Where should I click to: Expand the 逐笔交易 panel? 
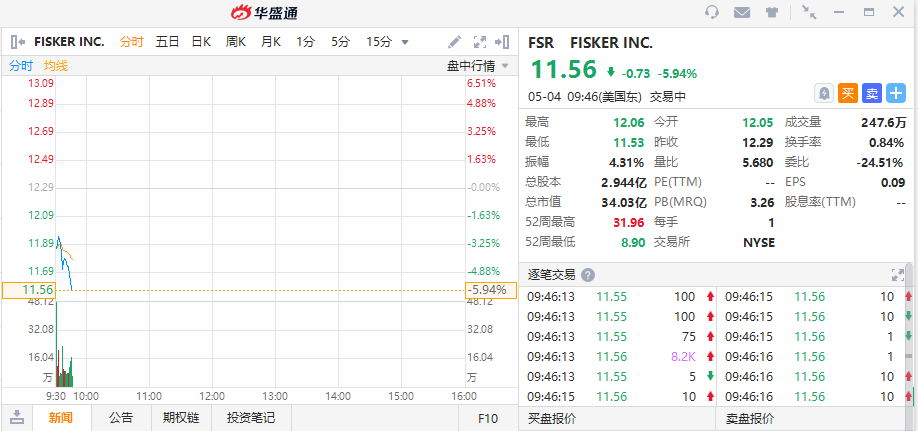coord(897,275)
